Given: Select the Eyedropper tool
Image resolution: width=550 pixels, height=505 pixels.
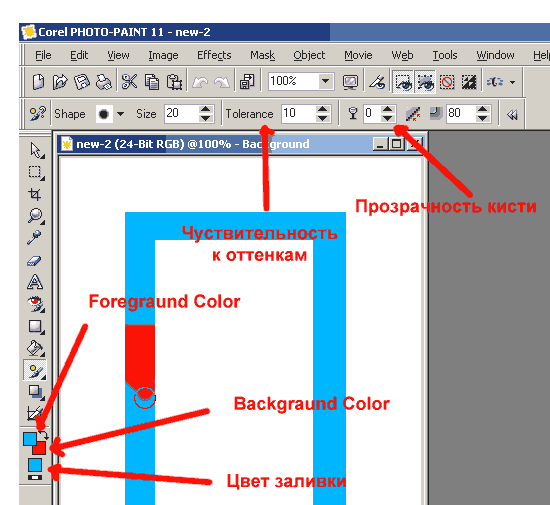Looking at the screenshot, I should click(34, 237).
